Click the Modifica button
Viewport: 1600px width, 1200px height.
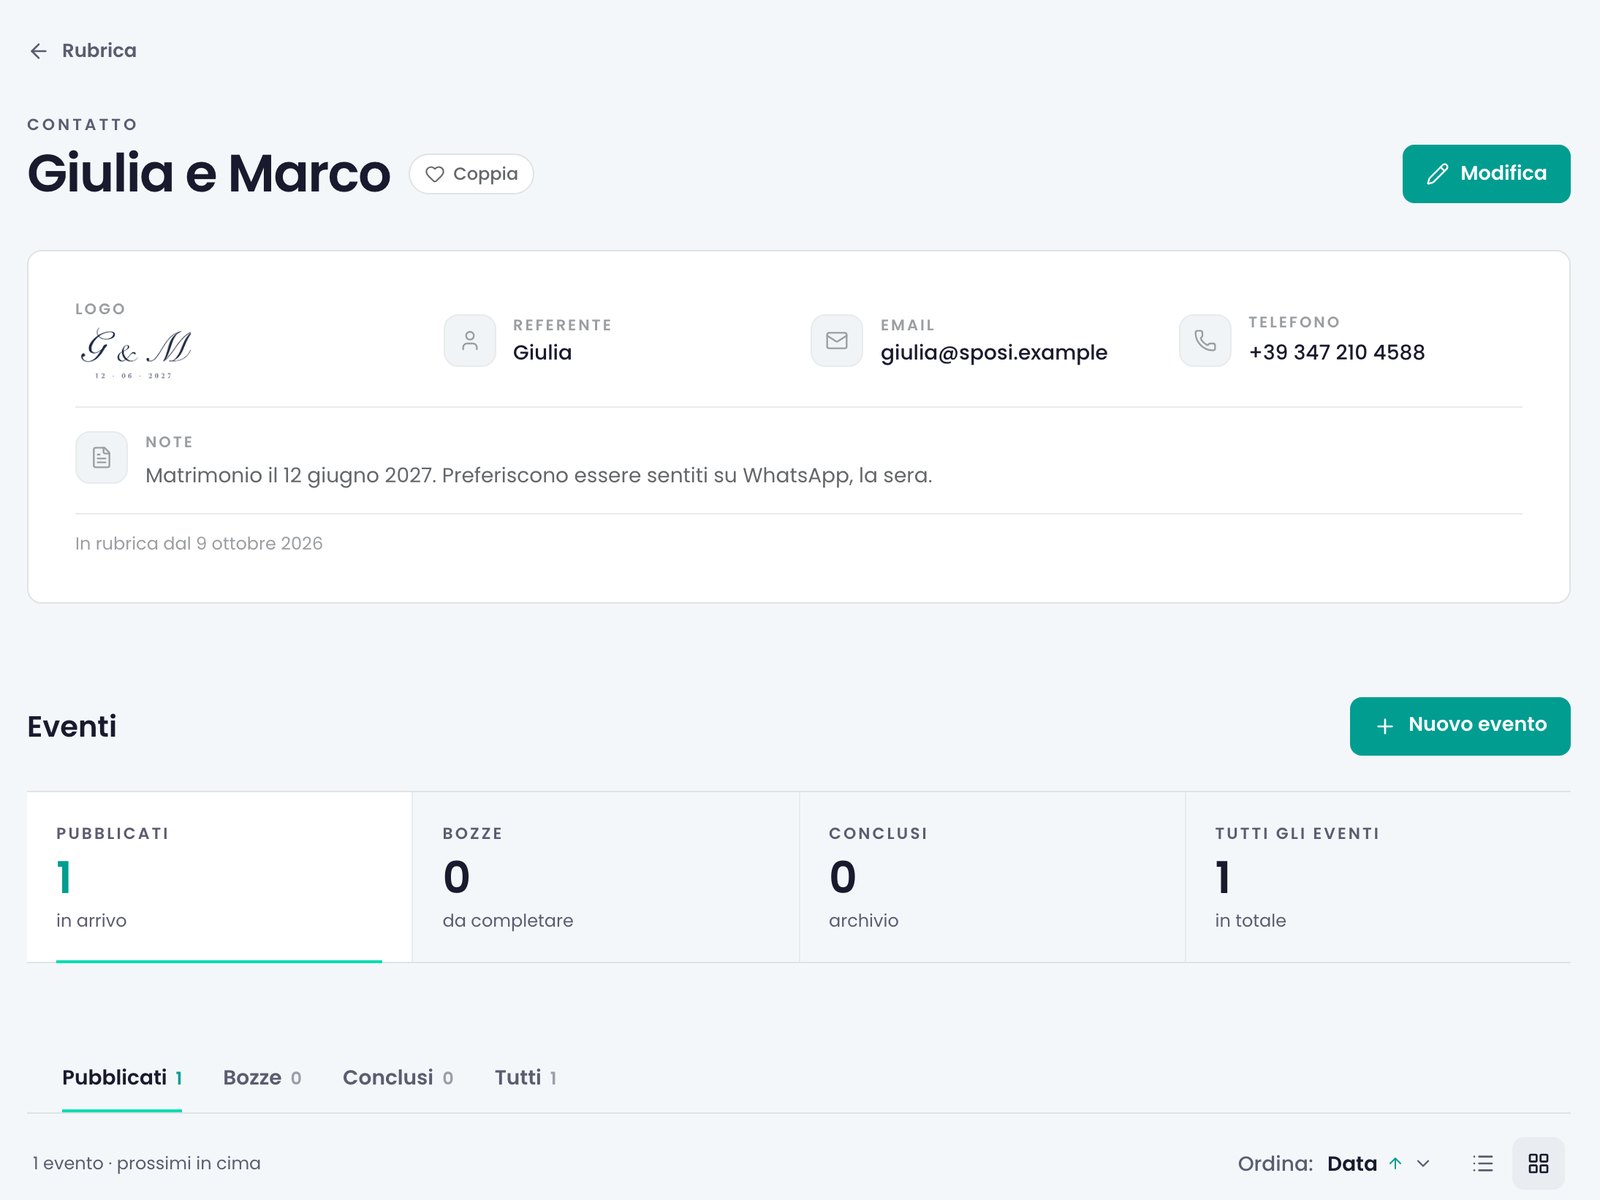coord(1486,174)
